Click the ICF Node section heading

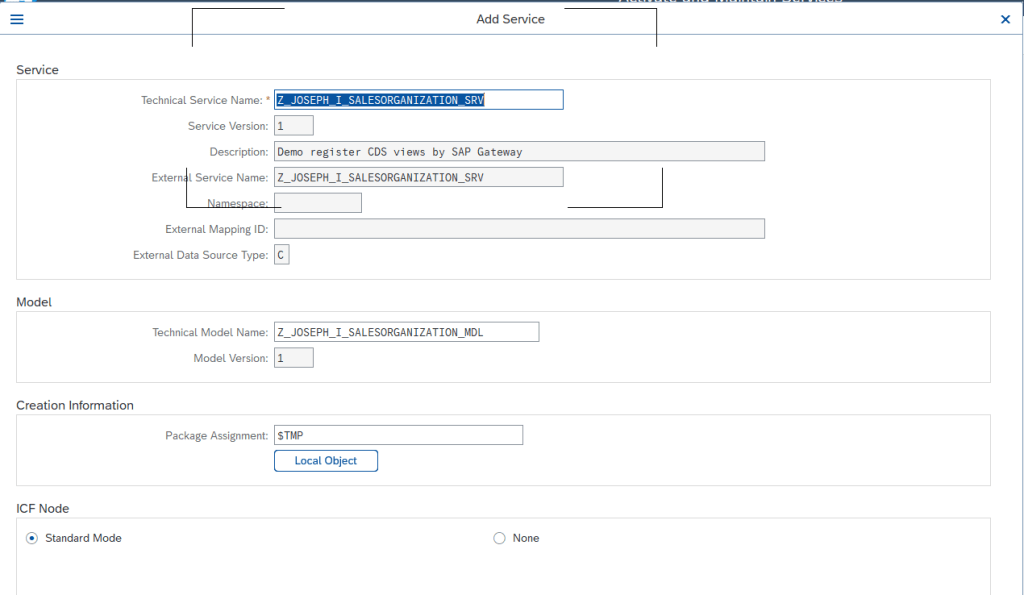click(43, 508)
